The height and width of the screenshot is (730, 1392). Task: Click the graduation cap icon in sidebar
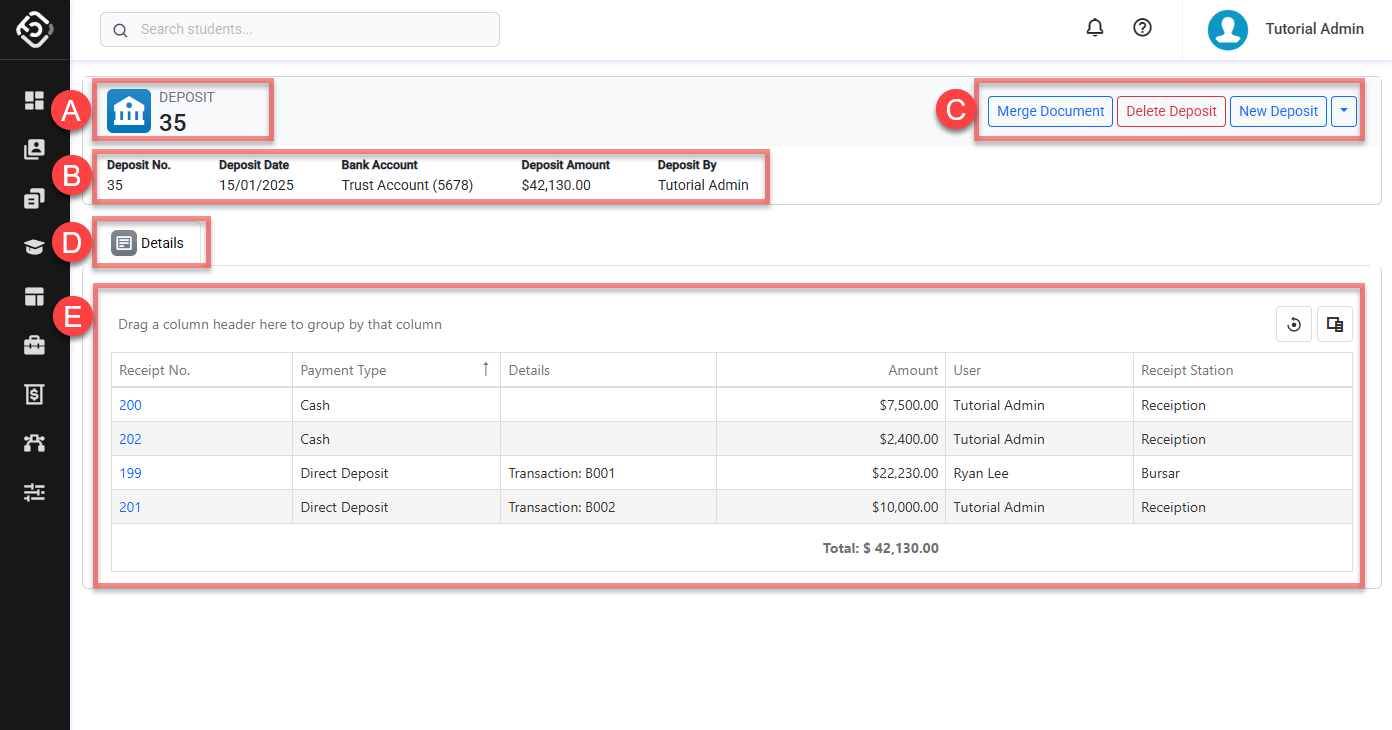coord(35,247)
